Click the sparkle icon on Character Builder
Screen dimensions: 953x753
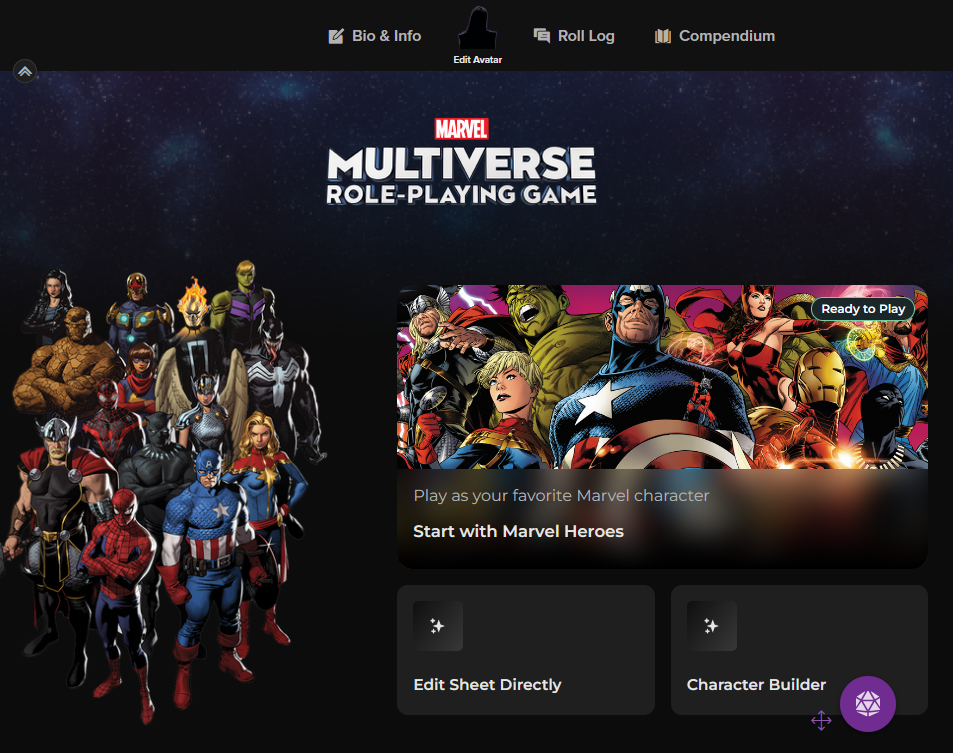(x=712, y=626)
